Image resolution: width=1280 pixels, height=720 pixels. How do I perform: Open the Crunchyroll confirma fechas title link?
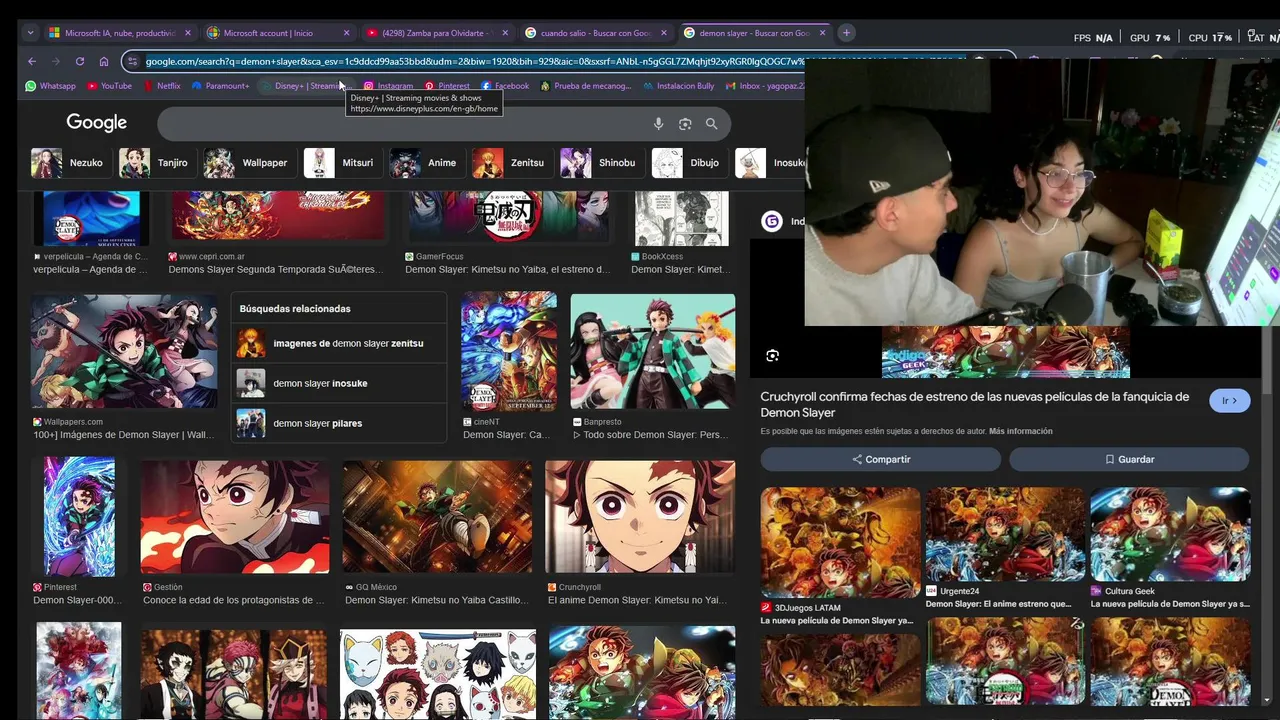point(975,404)
